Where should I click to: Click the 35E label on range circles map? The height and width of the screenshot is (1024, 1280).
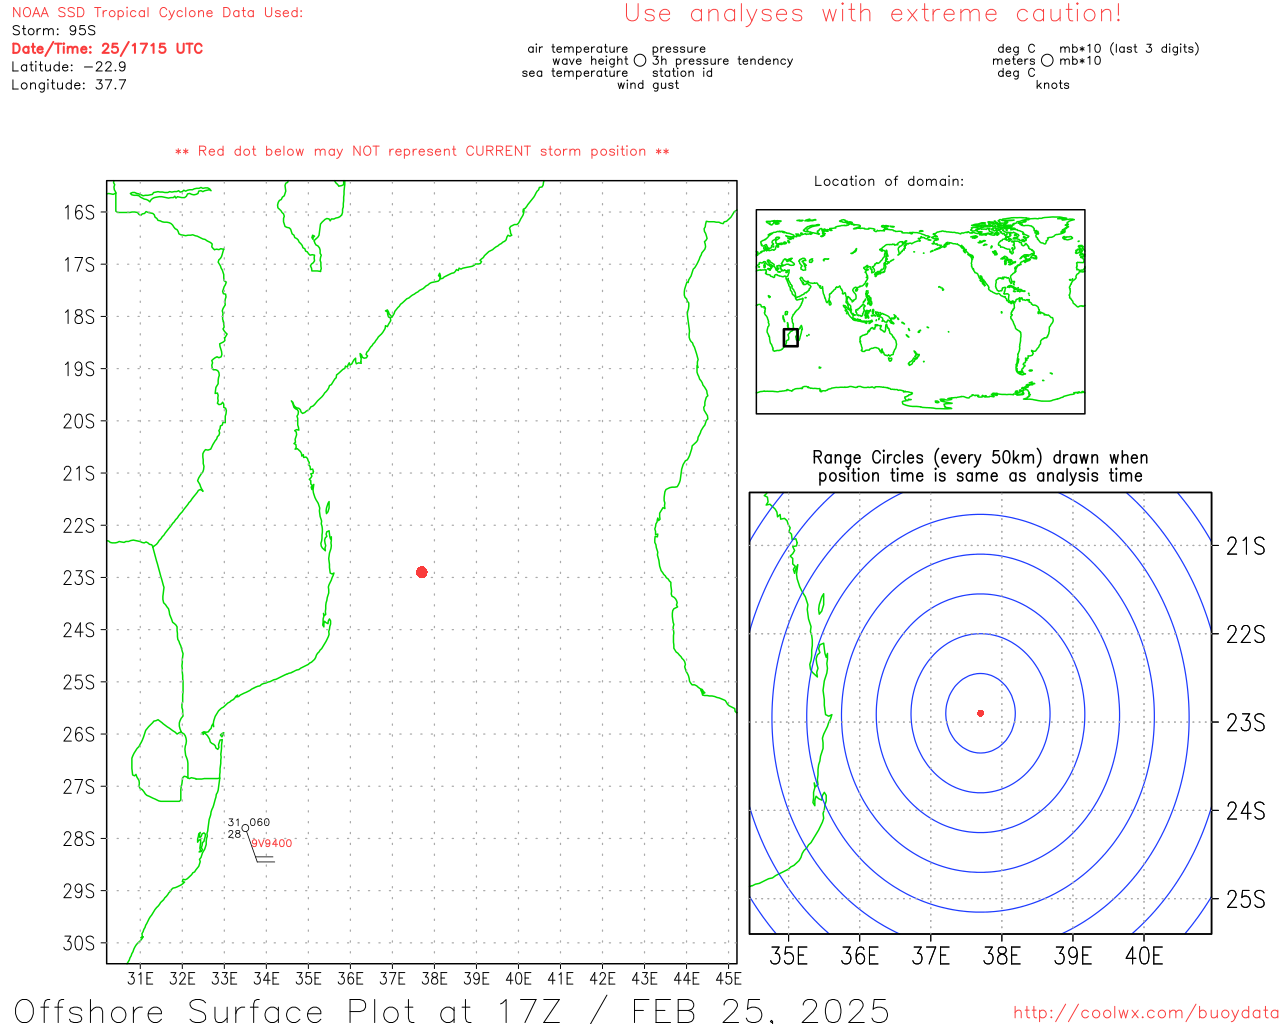tap(788, 956)
